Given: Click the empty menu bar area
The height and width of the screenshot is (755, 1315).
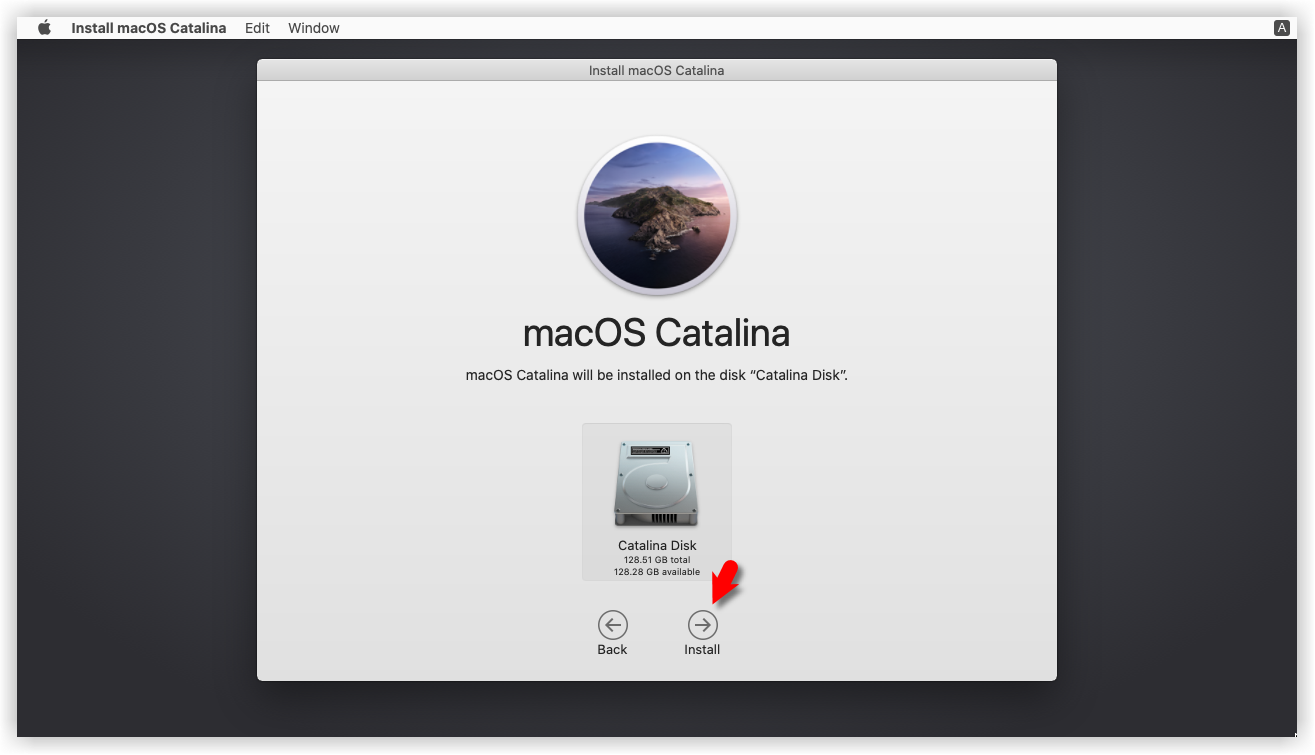Looking at the screenshot, I should [x=800, y=28].
